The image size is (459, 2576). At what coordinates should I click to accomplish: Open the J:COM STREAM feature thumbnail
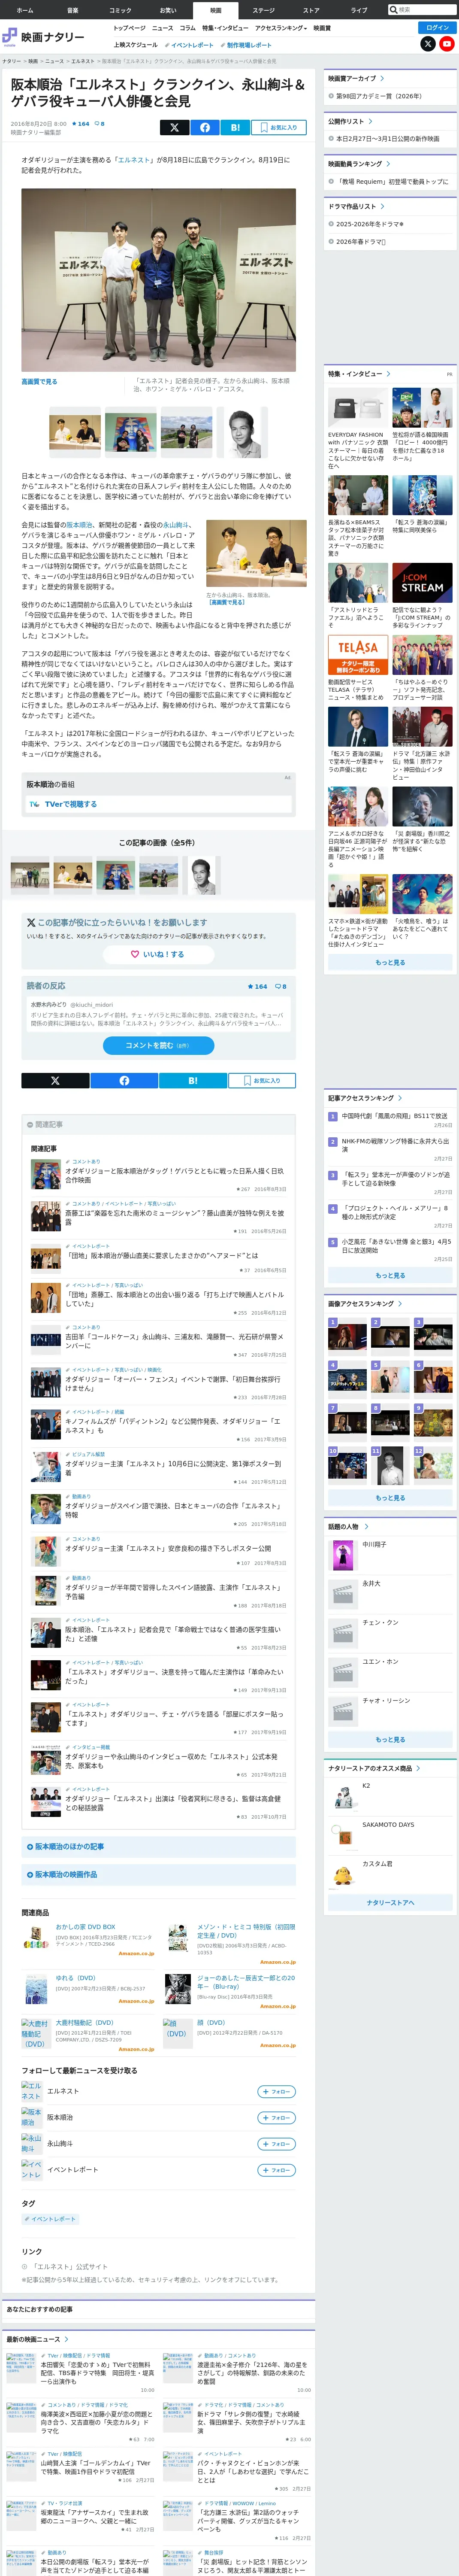click(x=422, y=583)
